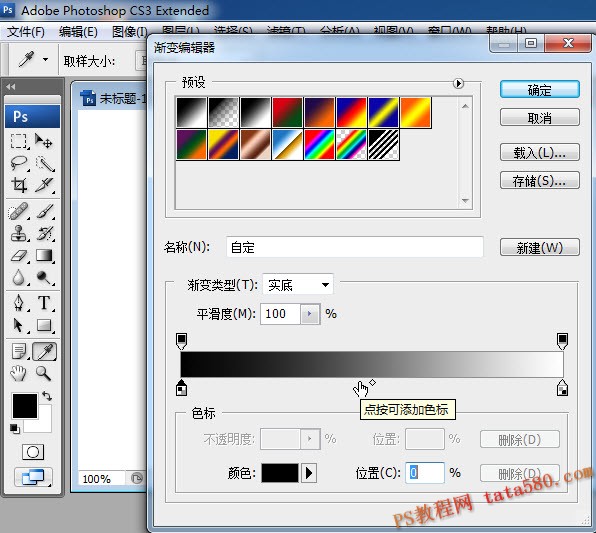Select the left opacity stop above bar
Image resolution: width=596 pixels, height=533 pixels.
pos(182,341)
